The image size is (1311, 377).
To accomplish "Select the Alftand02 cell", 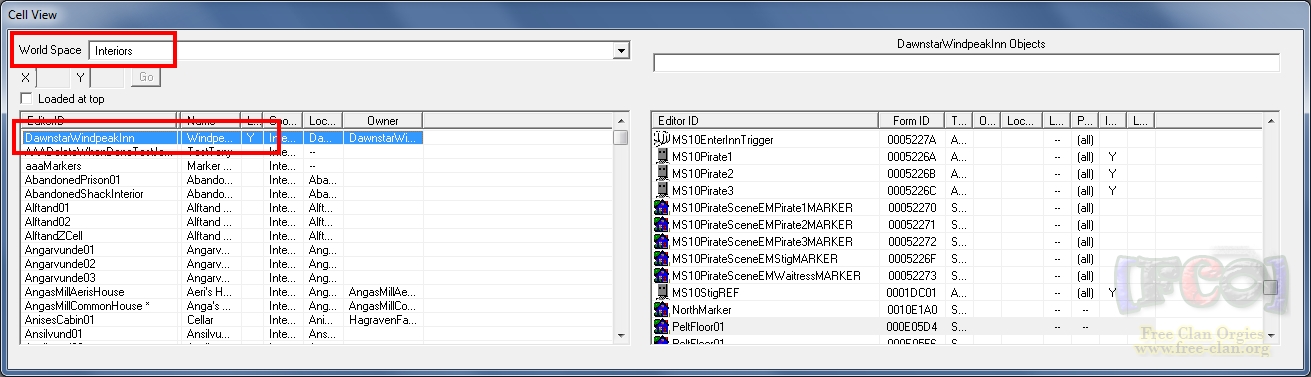I will pyautogui.click(x=47, y=221).
